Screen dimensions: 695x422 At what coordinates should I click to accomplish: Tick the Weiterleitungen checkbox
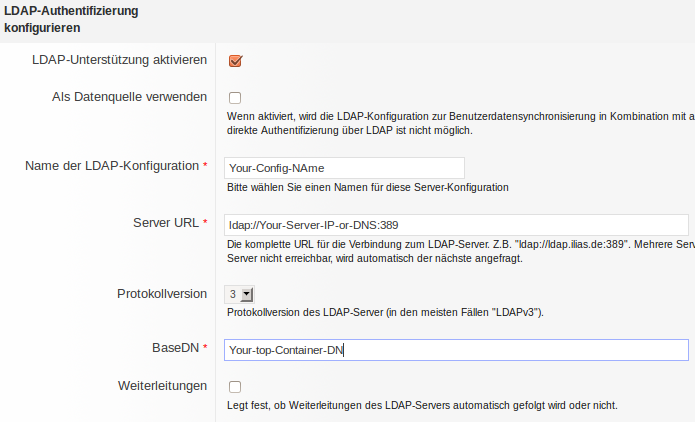pos(235,386)
